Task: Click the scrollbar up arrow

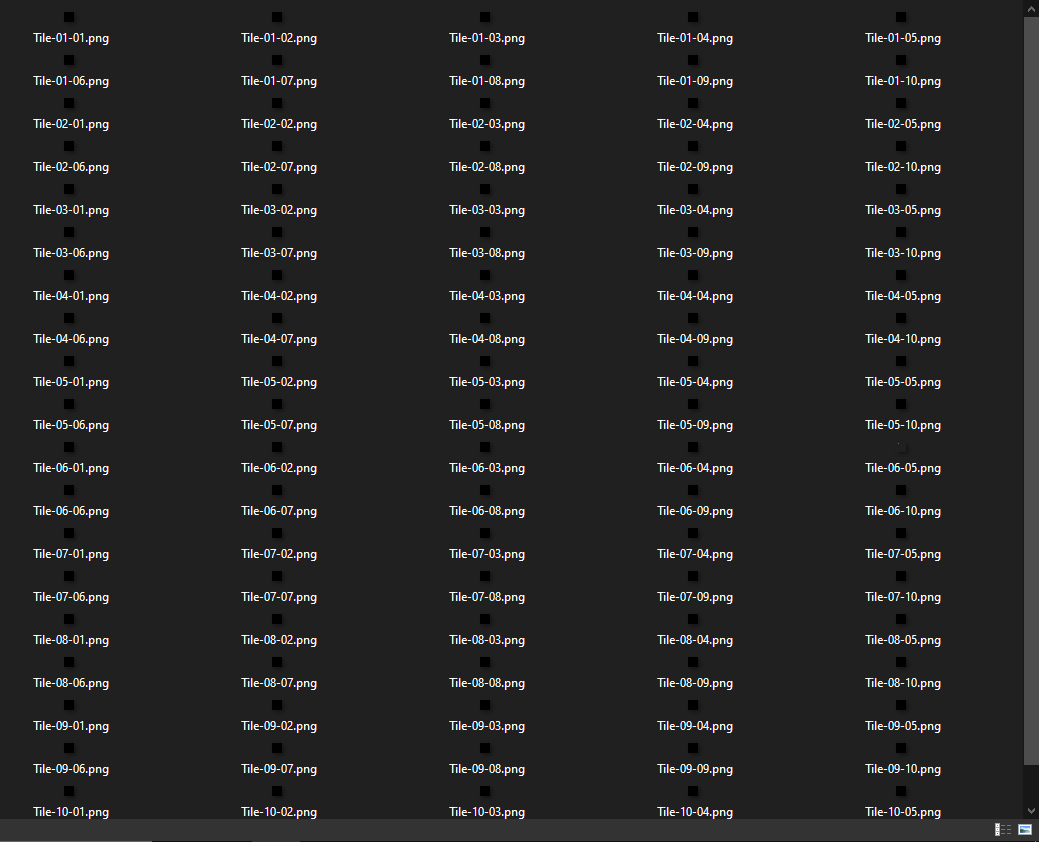Action: click(1031, 8)
